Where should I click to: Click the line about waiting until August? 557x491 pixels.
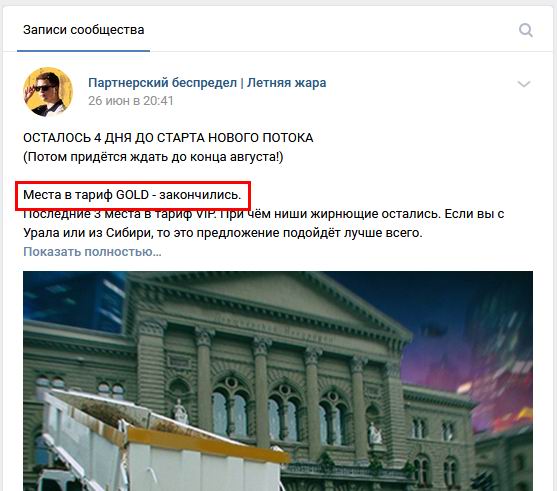153,157
